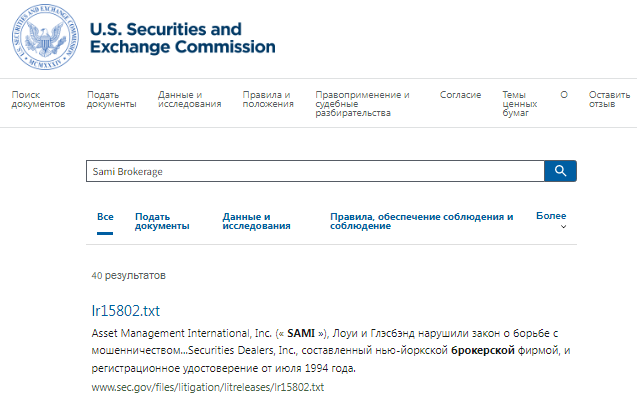Open the "Поиск документов" menu
The height and width of the screenshot is (400, 637).
(38, 99)
